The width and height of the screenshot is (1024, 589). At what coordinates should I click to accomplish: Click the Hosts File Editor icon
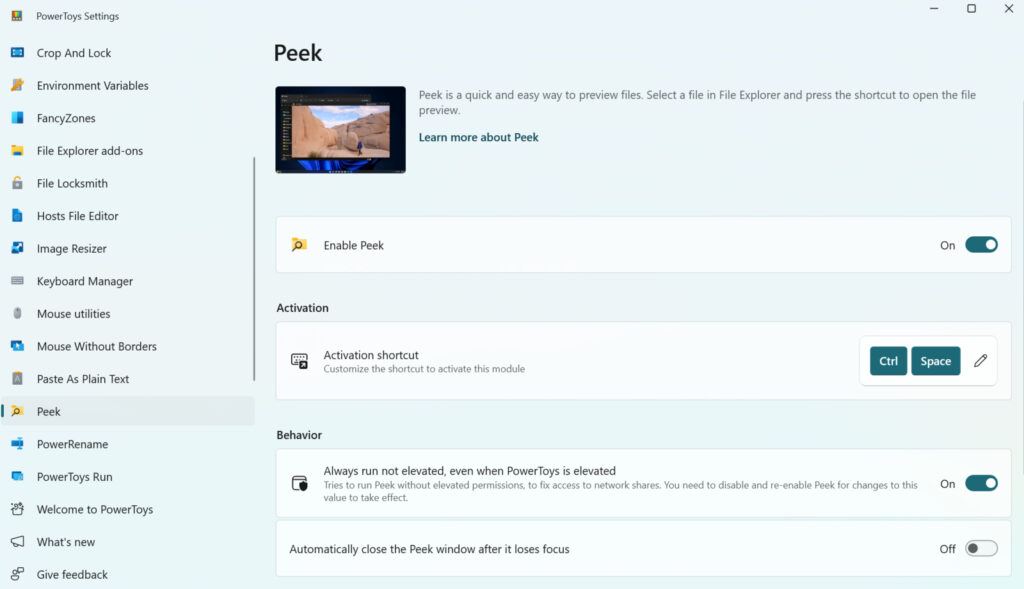17,216
